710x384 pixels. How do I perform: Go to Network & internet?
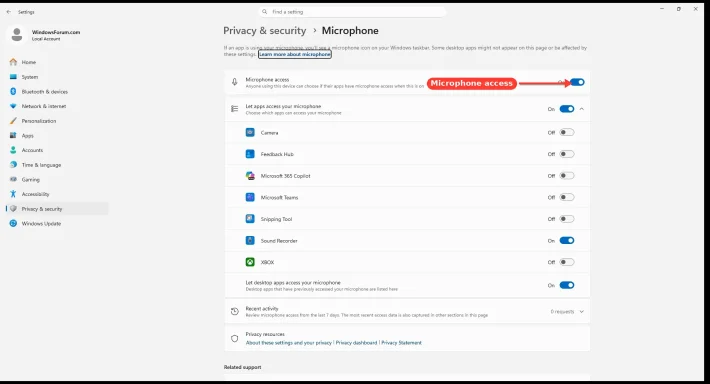coord(58,106)
